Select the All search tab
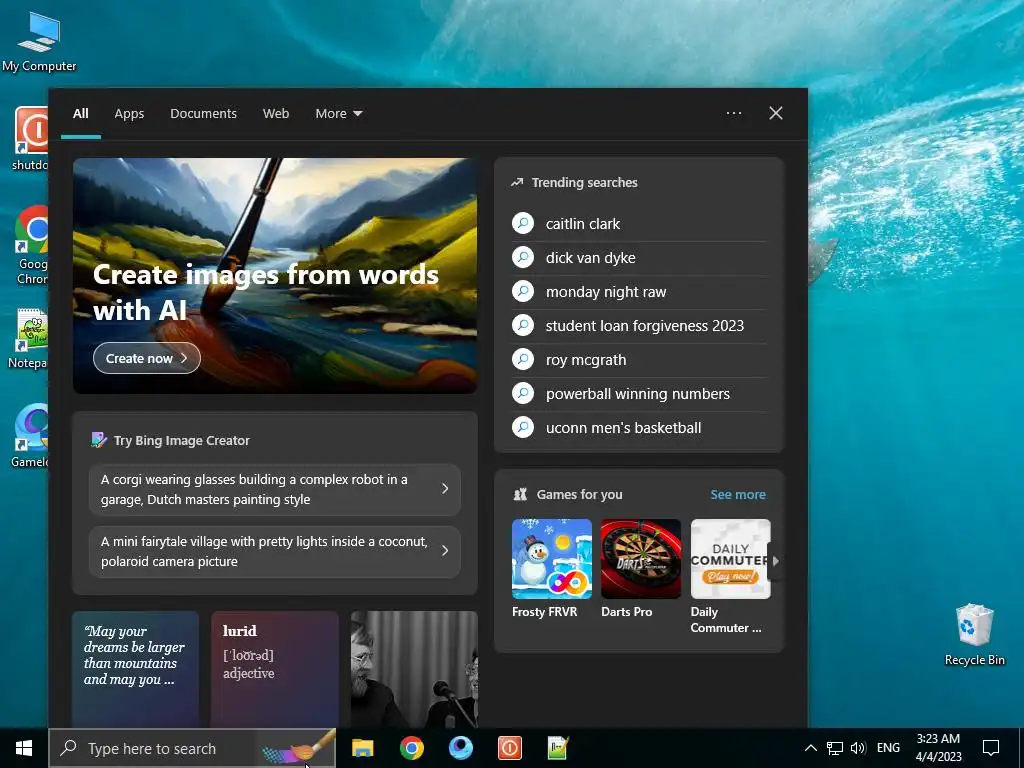1024x768 pixels. click(x=81, y=114)
